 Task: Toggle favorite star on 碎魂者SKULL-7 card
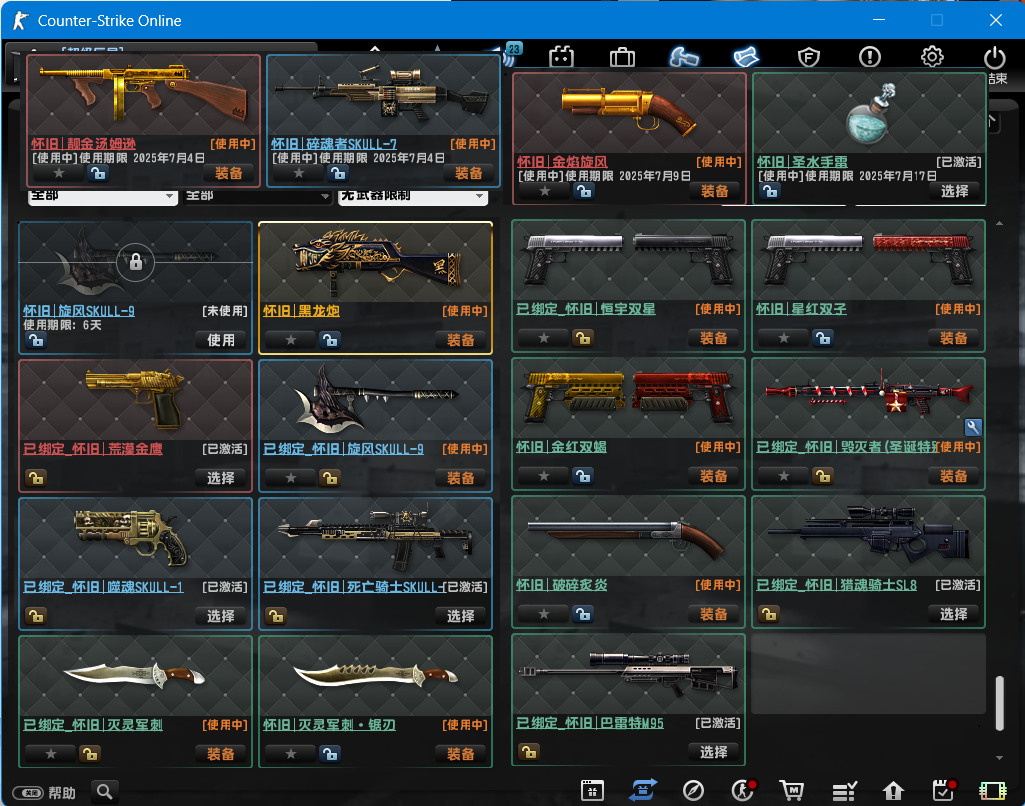pos(299,173)
